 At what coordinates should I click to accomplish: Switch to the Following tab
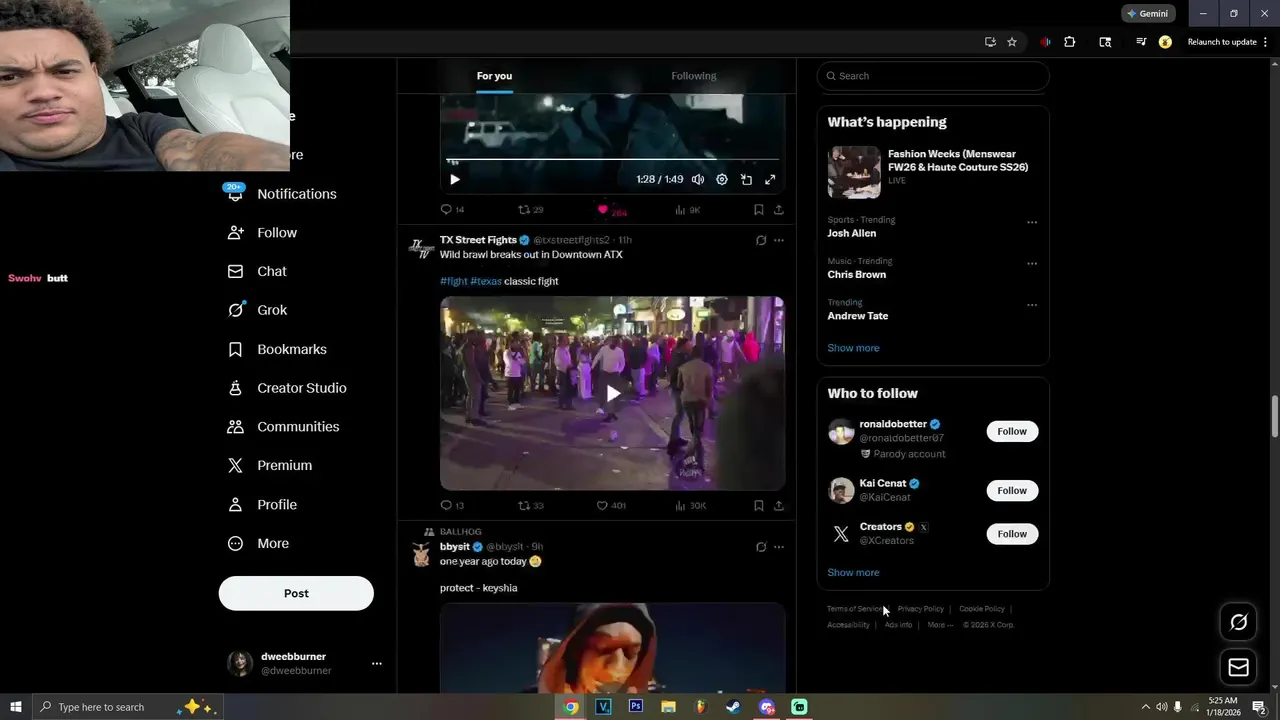click(693, 76)
